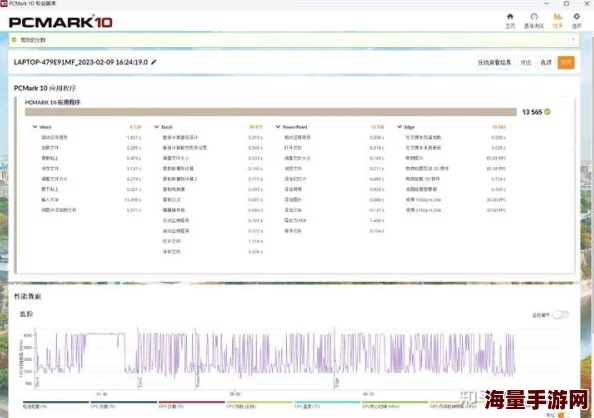
Task: Toggle the monitoring details switch
Action: coord(560,315)
